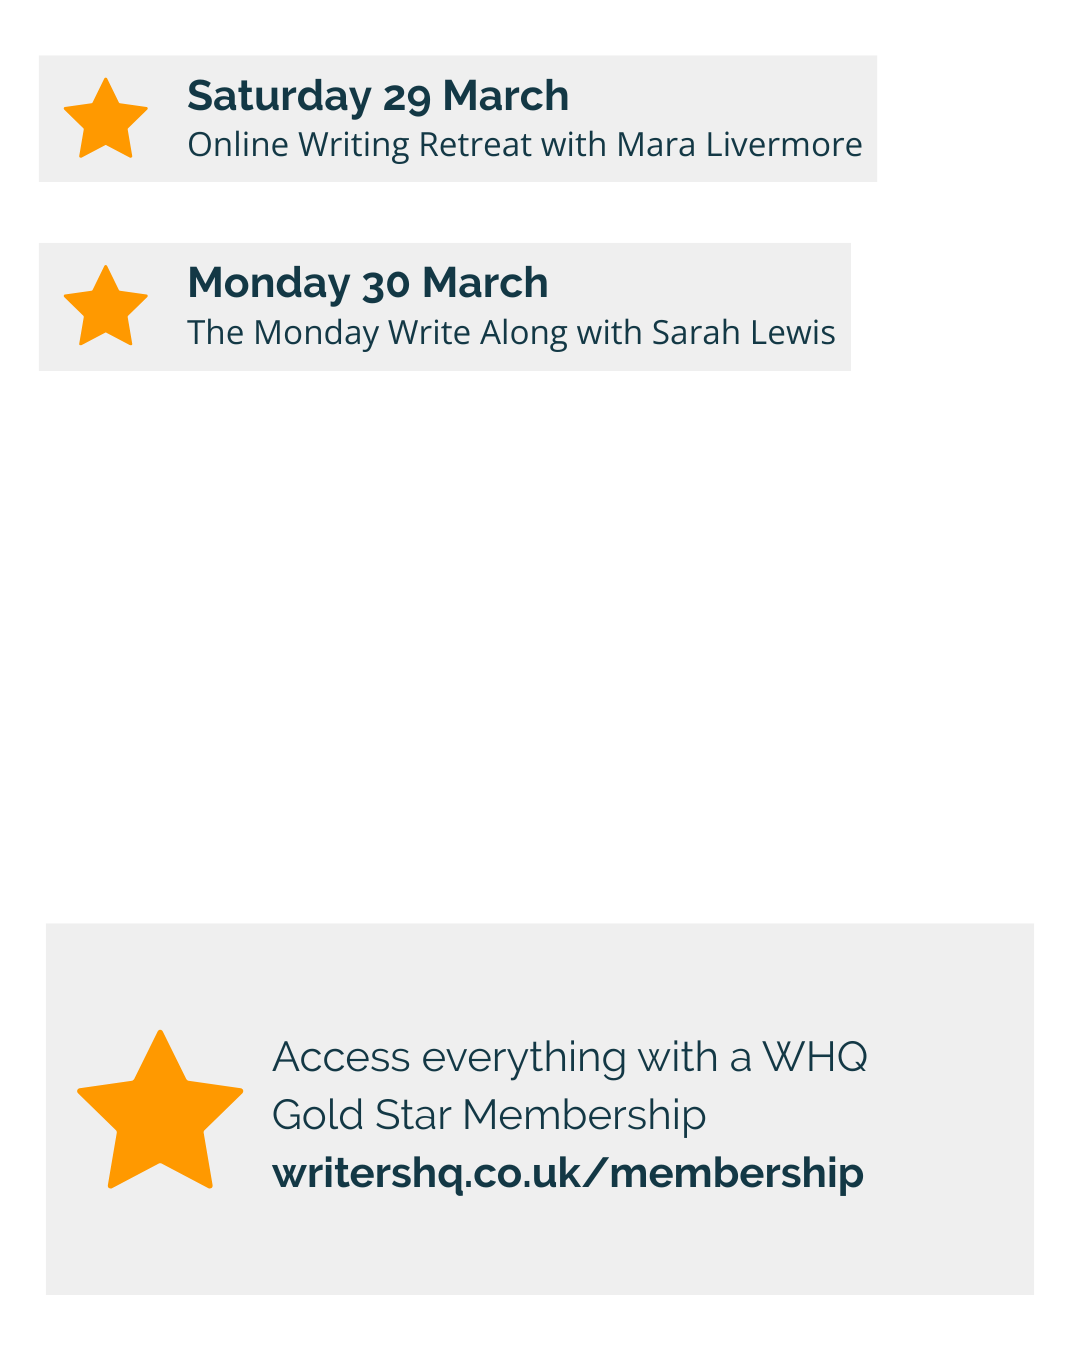Click the large gold star in membership banner
The image size is (1080, 1350).
coord(160,1113)
